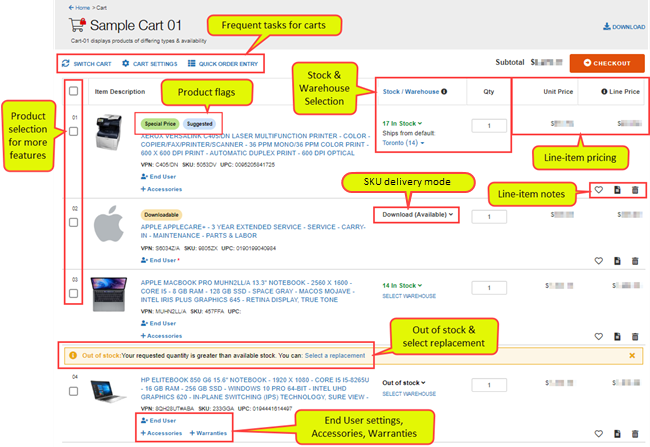
Task: Click the HP EliteBook quantity field
Action: [x=489, y=385]
